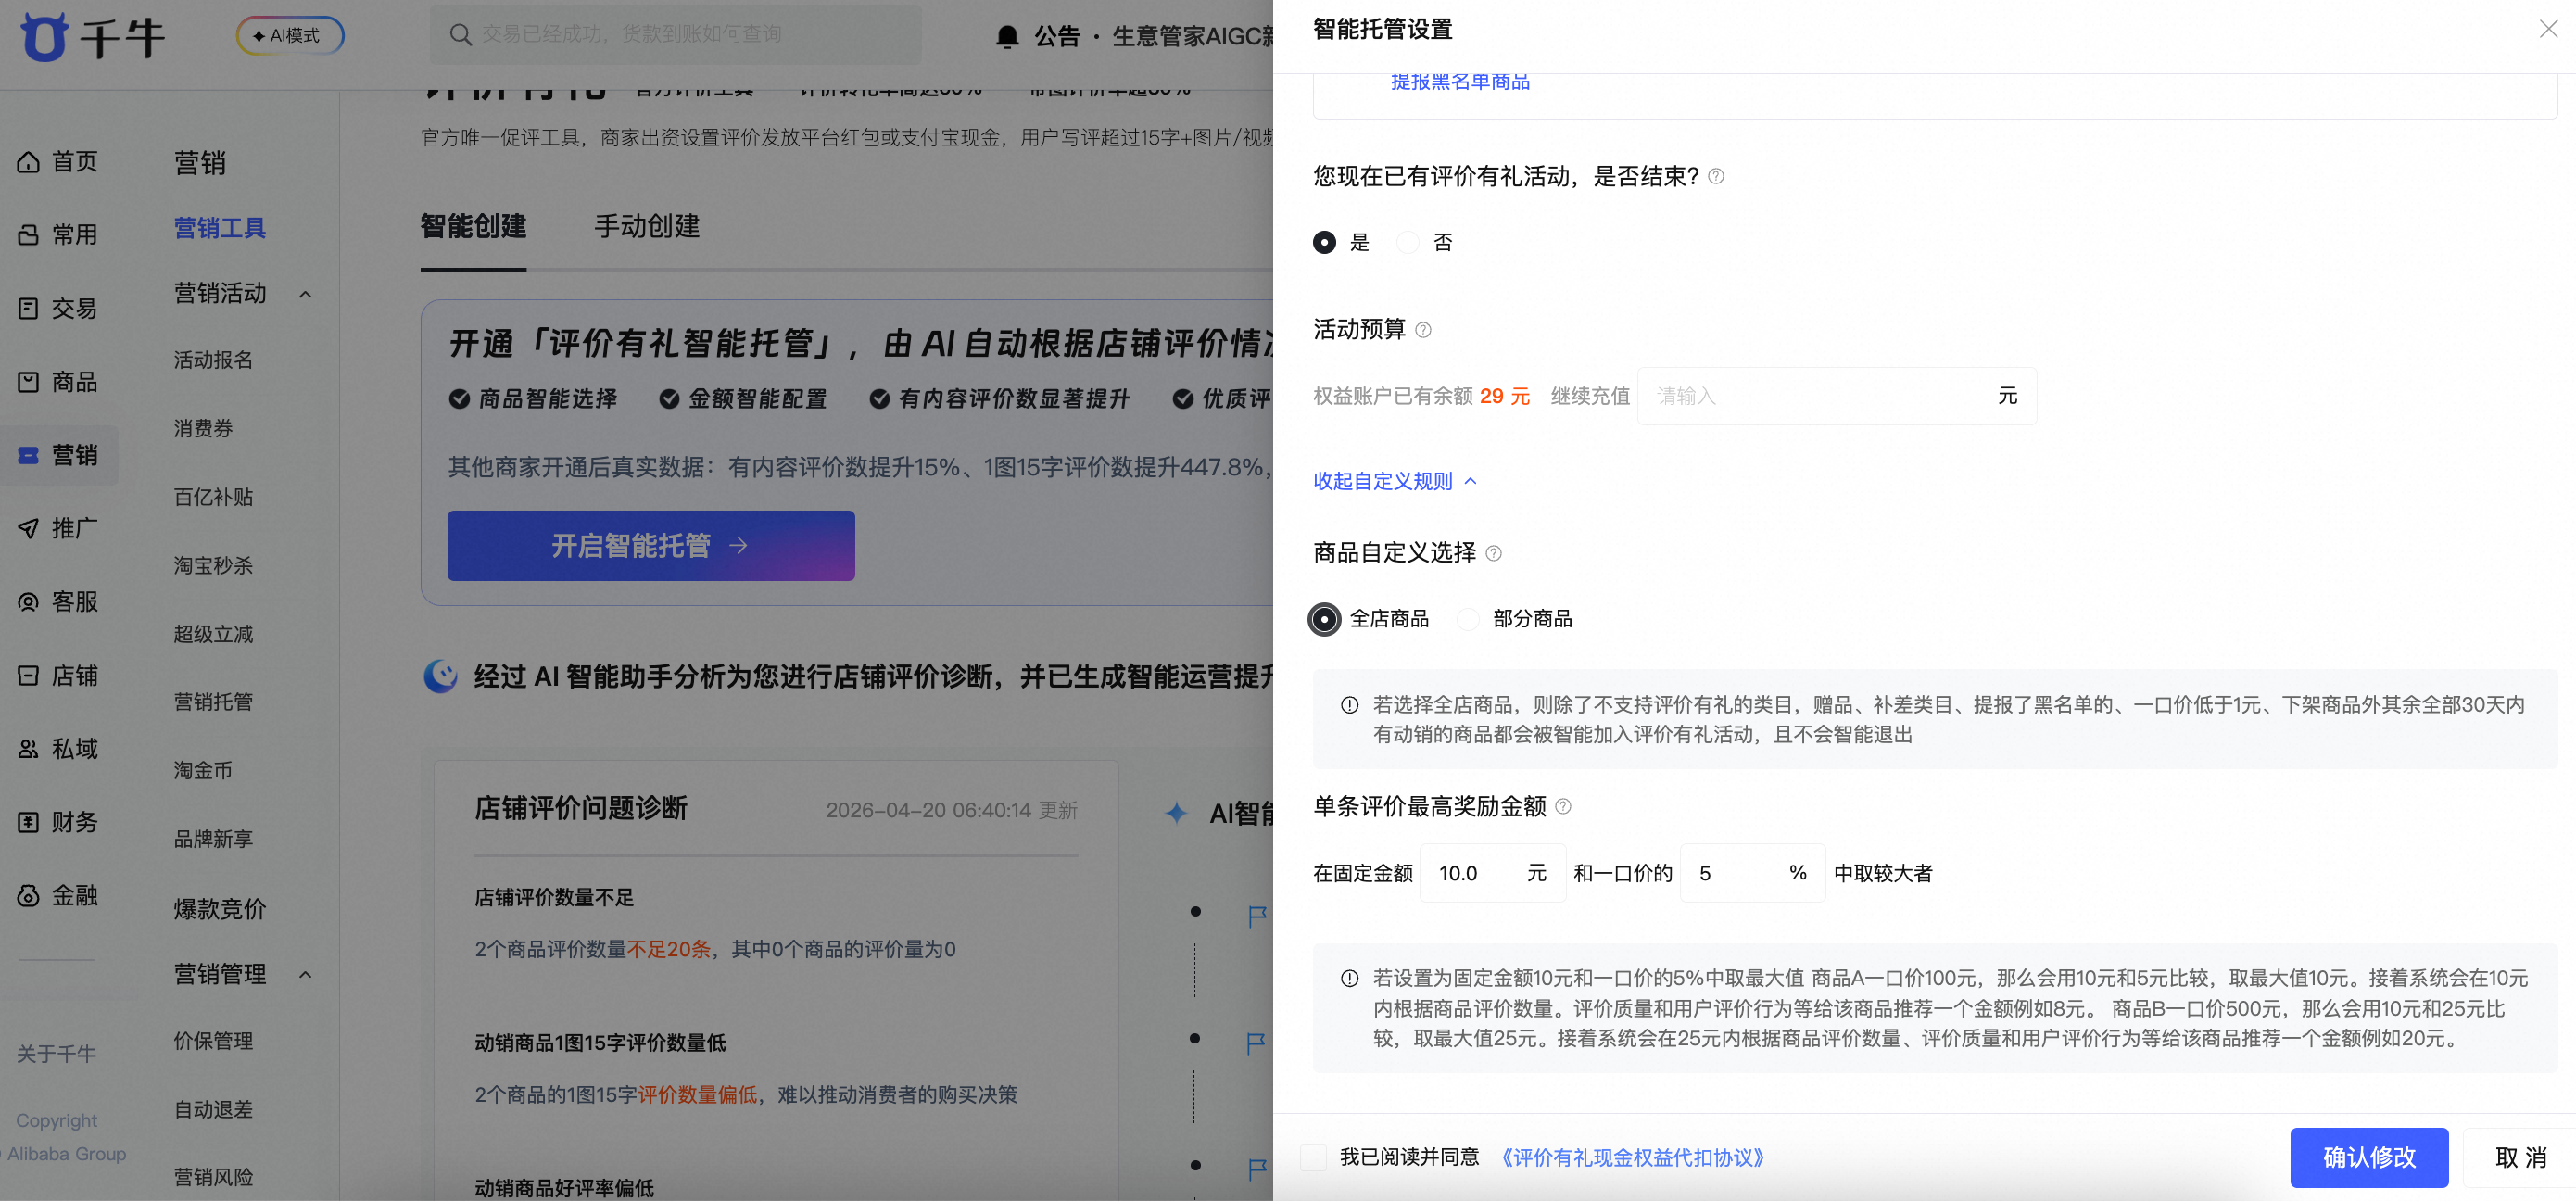
Task: Open 自动退差 menu item
Action: tap(213, 1110)
